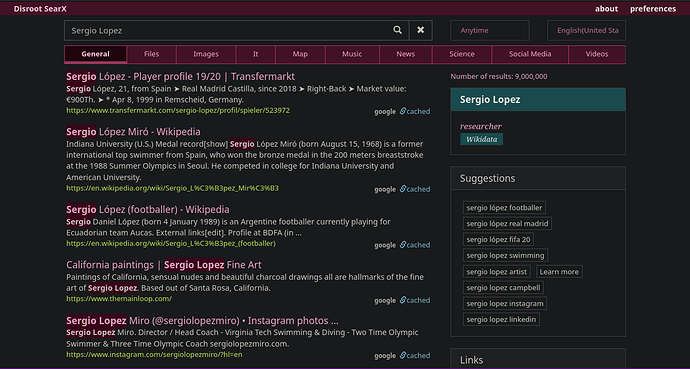Click the Wikidata button in the infobox
The image size is (690, 369).
click(481, 139)
